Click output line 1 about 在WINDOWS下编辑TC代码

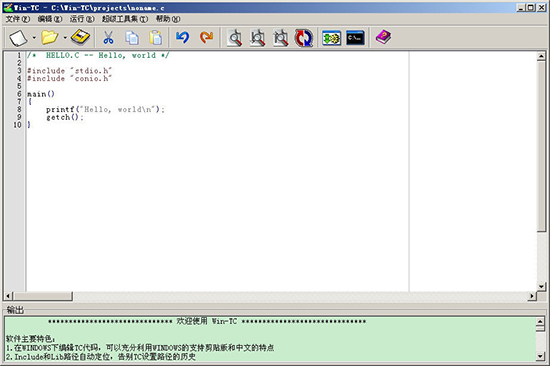click(140, 348)
